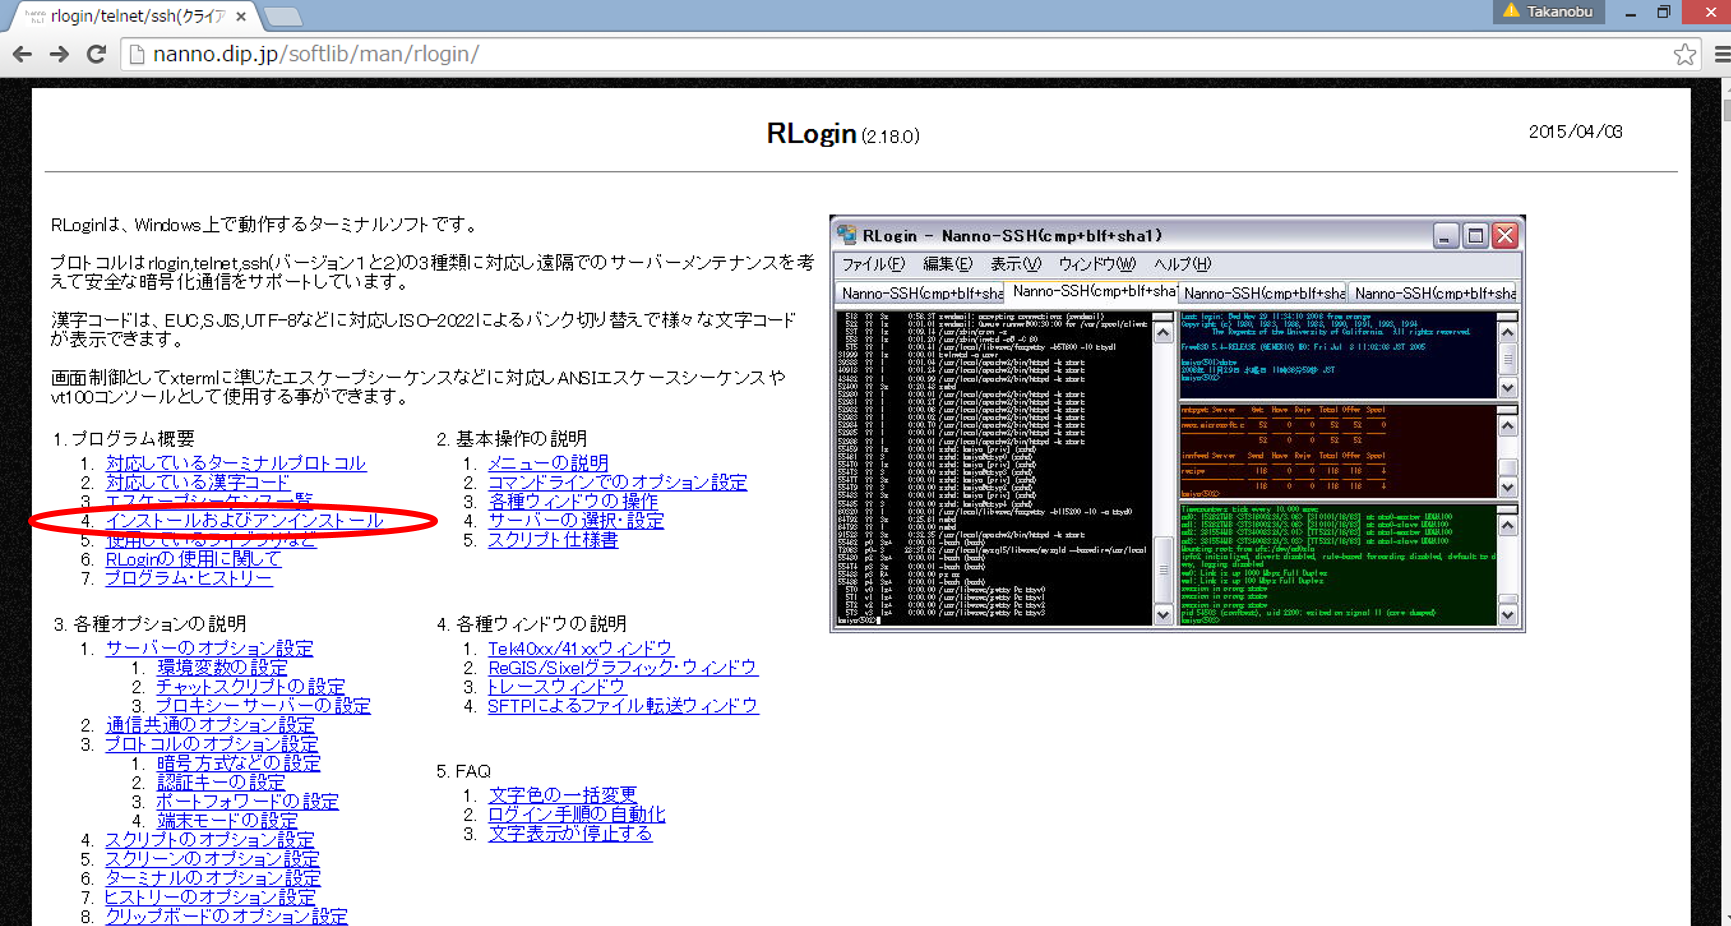Open the ログイン手順の自動化 FAQ link

(x=577, y=814)
